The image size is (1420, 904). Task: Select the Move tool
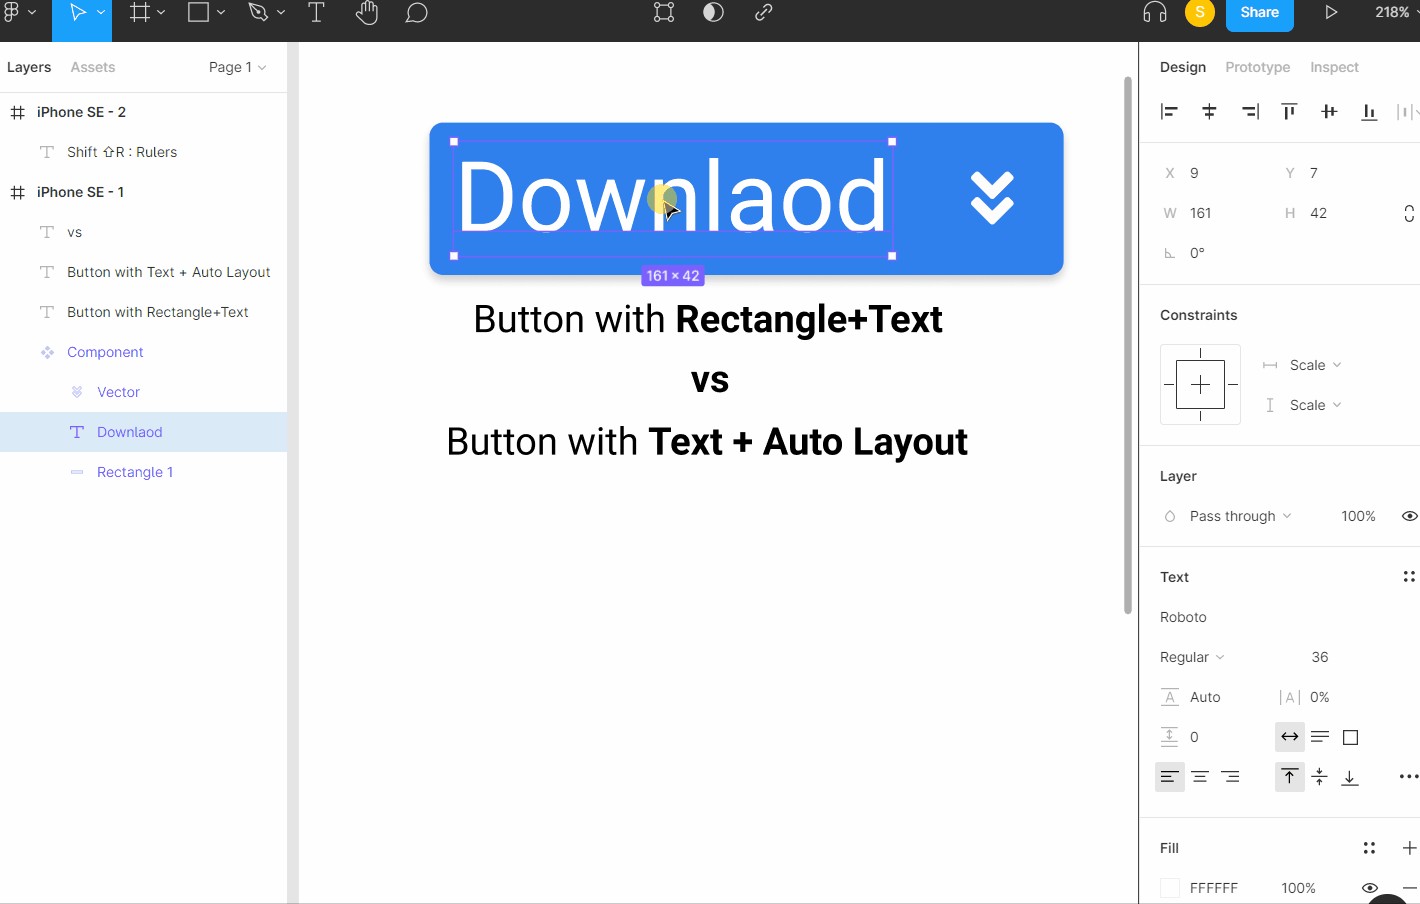tap(77, 12)
